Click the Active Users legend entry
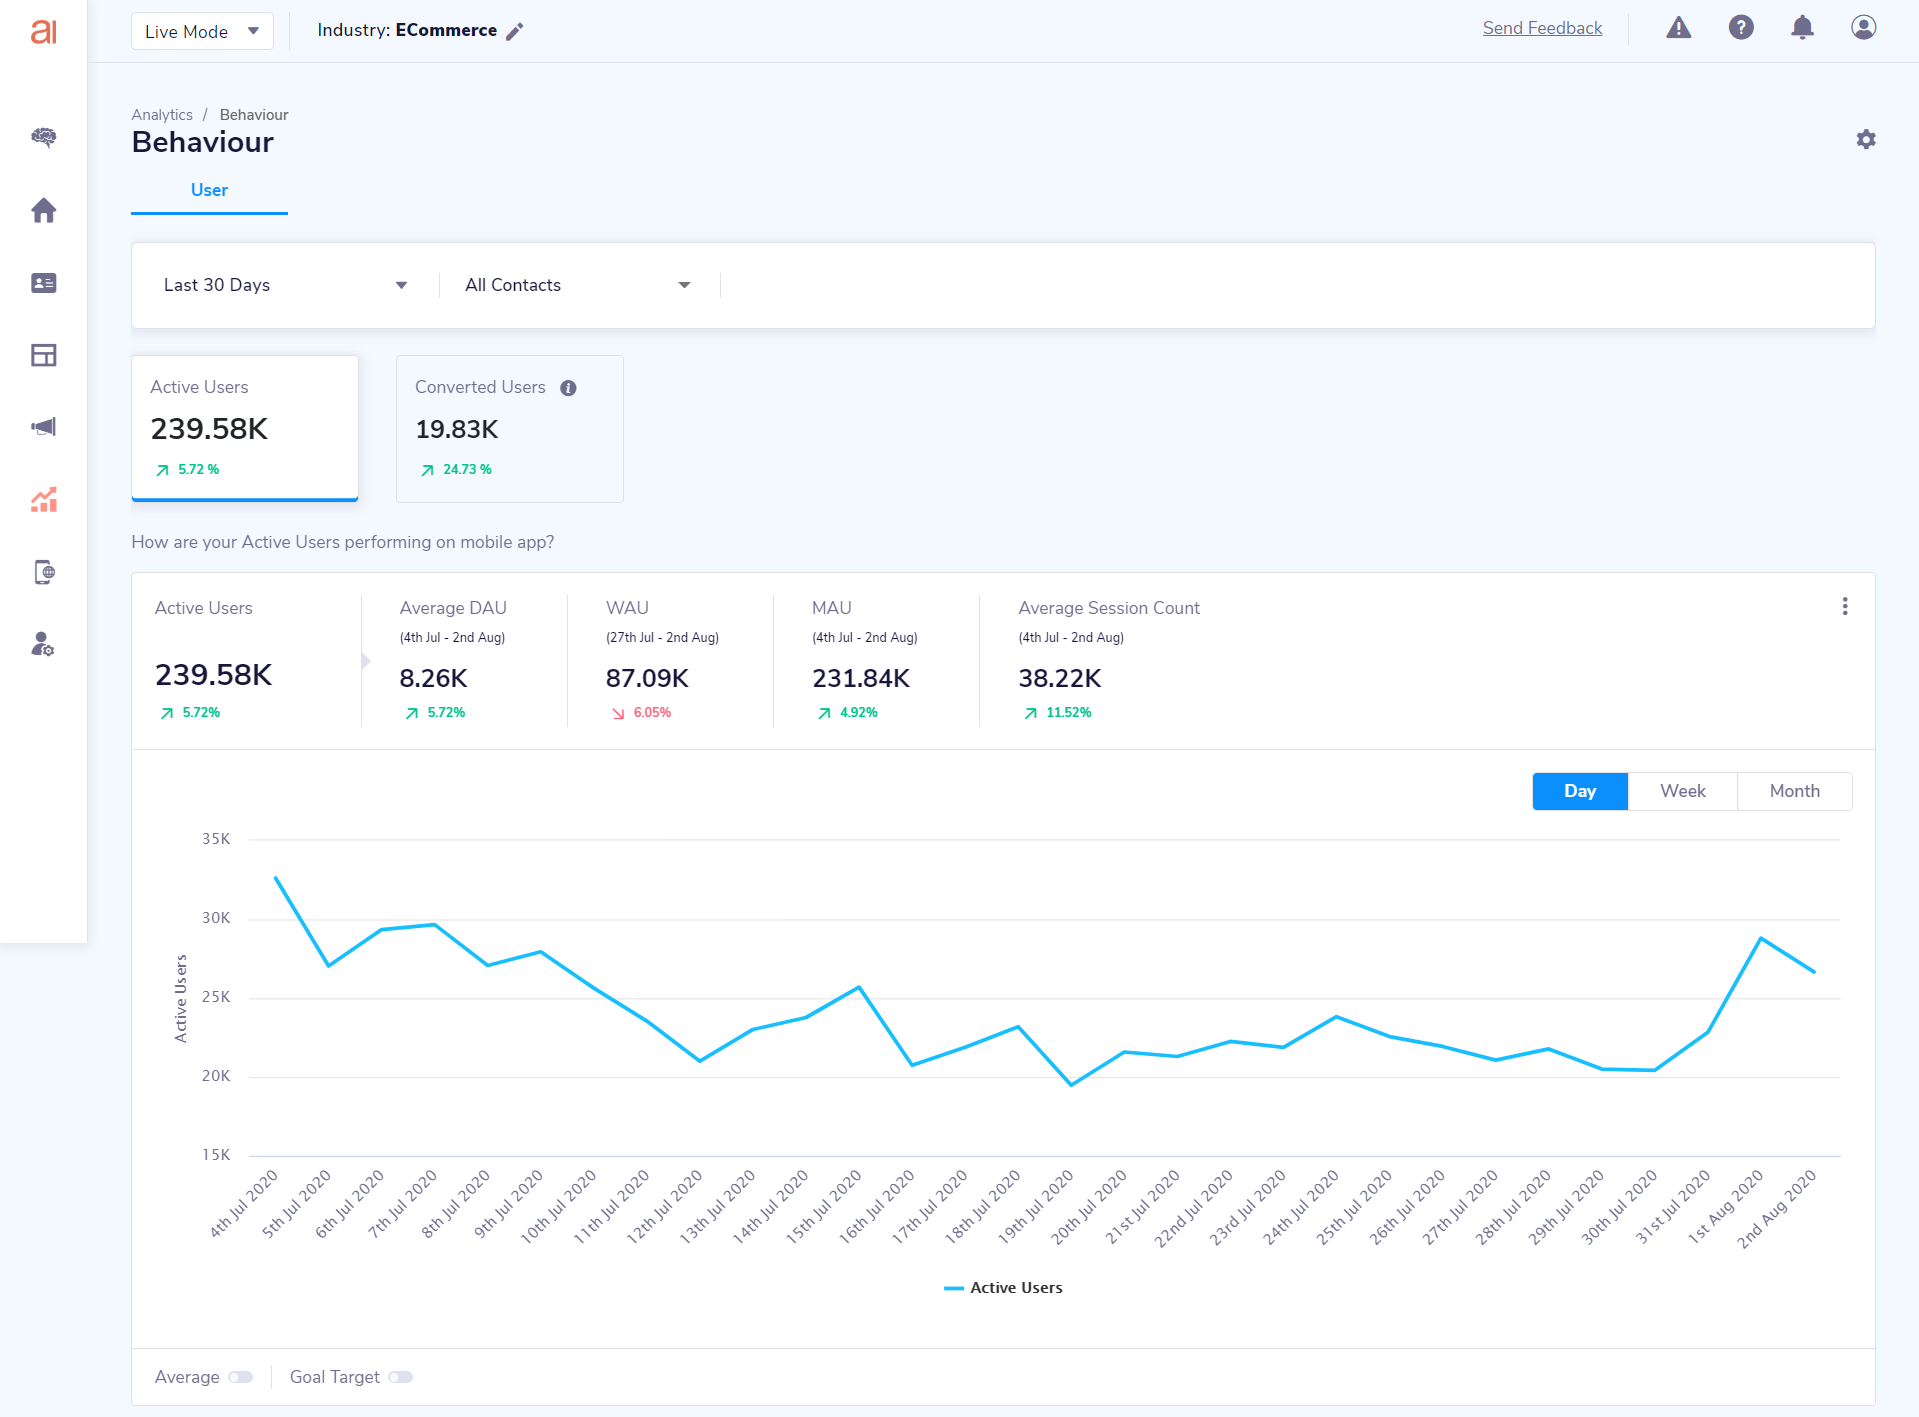This screenshot has width=1919, height=1417. (1003, 1288)
